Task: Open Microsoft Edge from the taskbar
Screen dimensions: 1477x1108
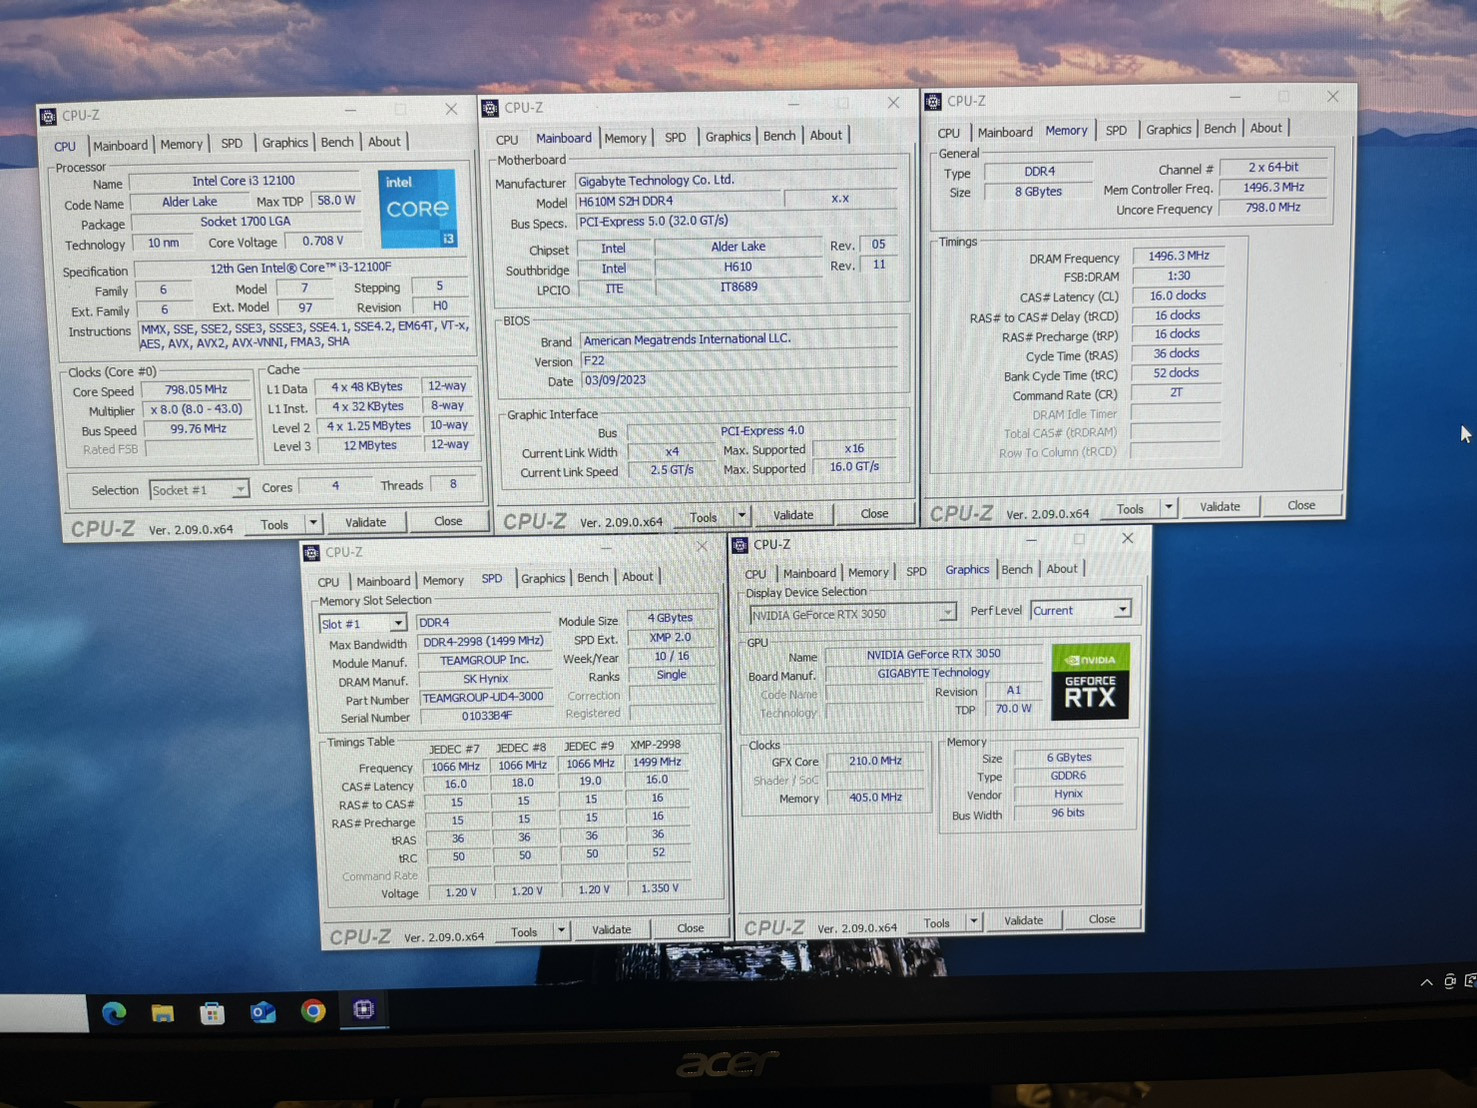Action: tap(114, 1013)
